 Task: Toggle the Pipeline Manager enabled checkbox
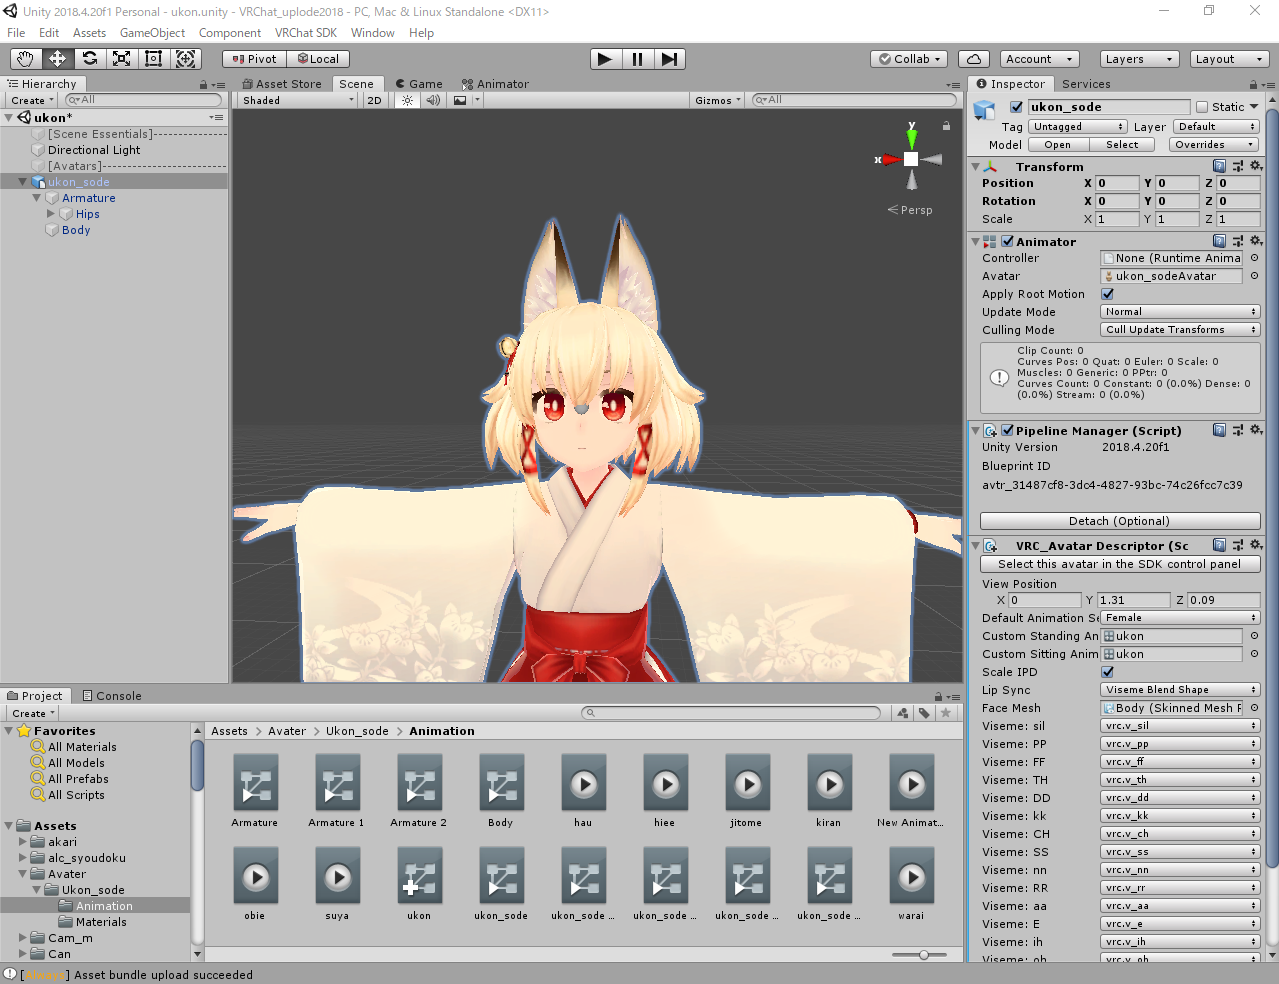coord(1008,430)
